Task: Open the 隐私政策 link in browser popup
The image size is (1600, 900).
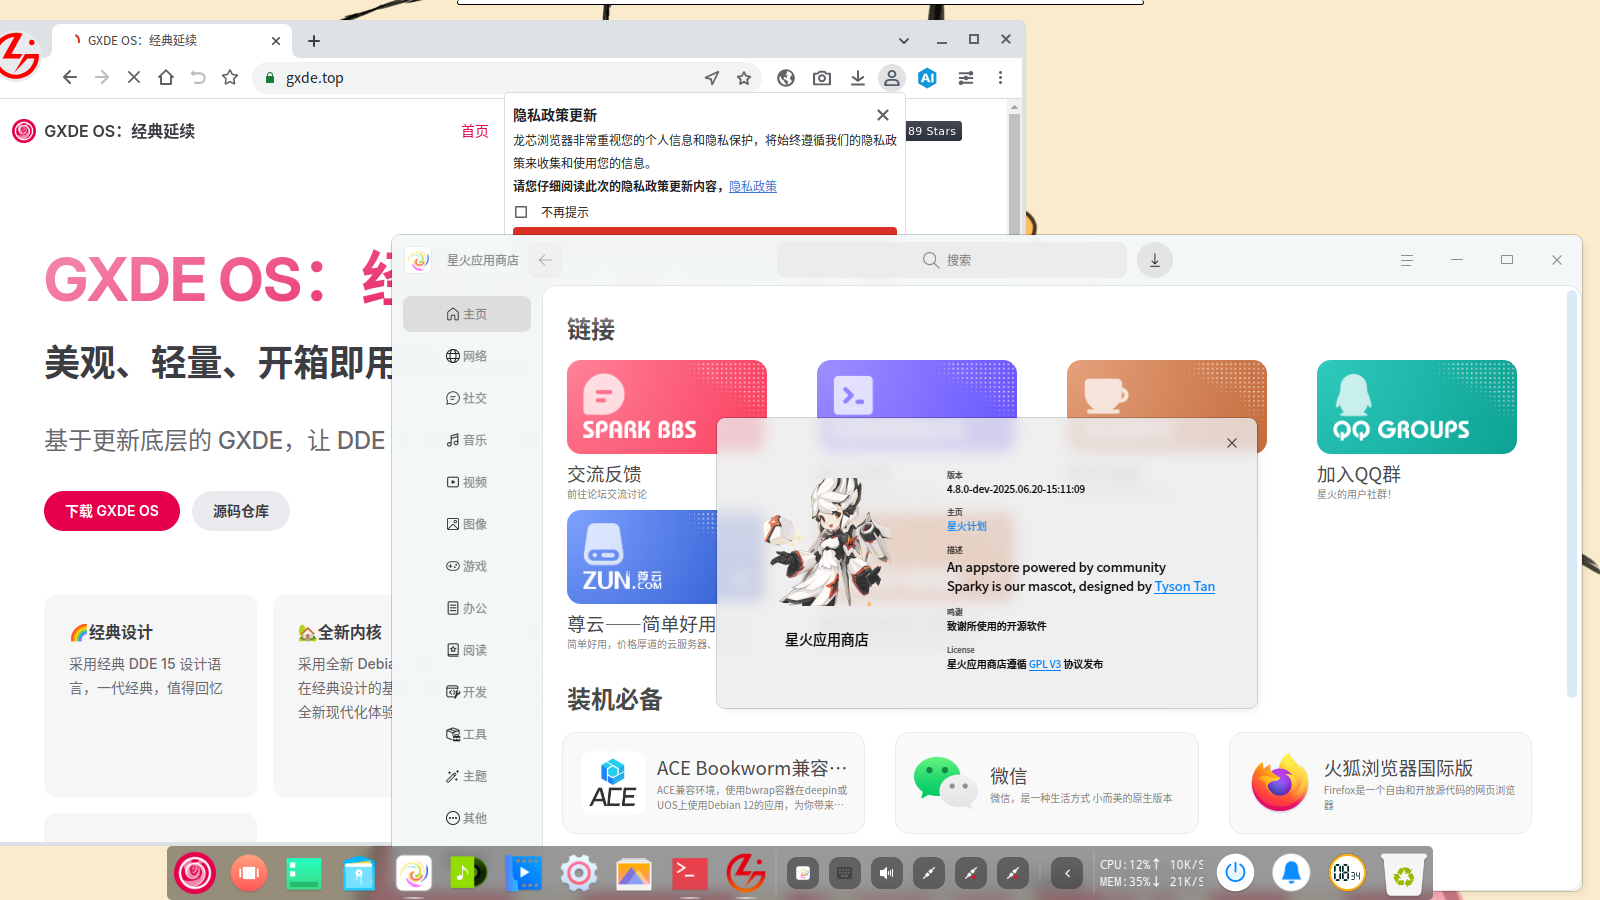Action: (x=752, y=186)
